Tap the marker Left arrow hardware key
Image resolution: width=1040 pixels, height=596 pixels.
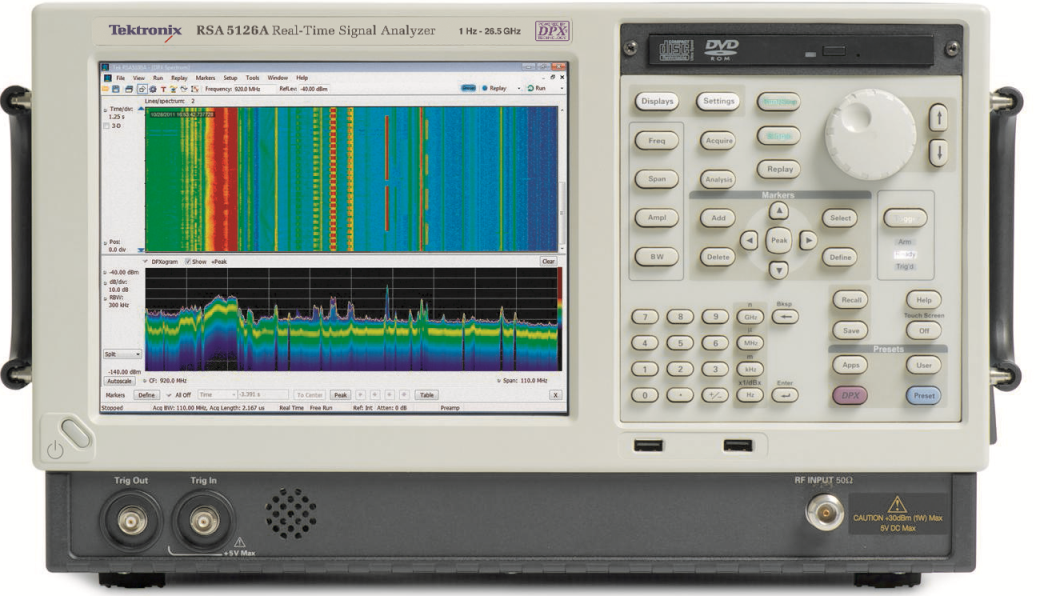pos(749,241)
